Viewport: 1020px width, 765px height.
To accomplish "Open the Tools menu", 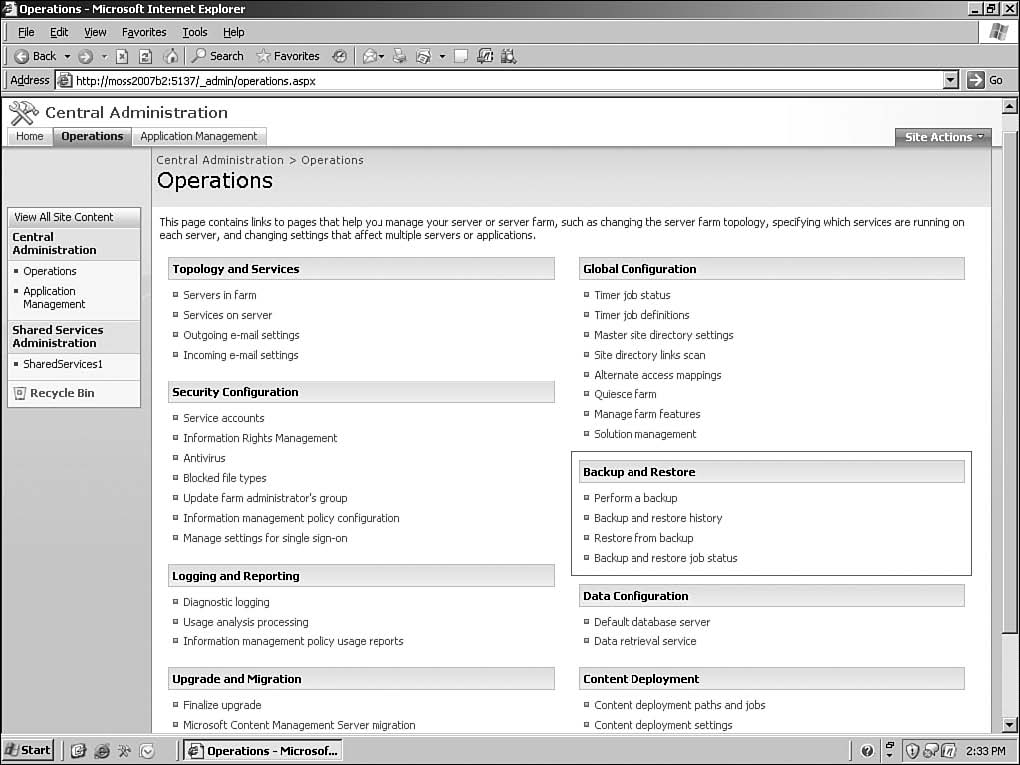I will [x=194, y=32].
